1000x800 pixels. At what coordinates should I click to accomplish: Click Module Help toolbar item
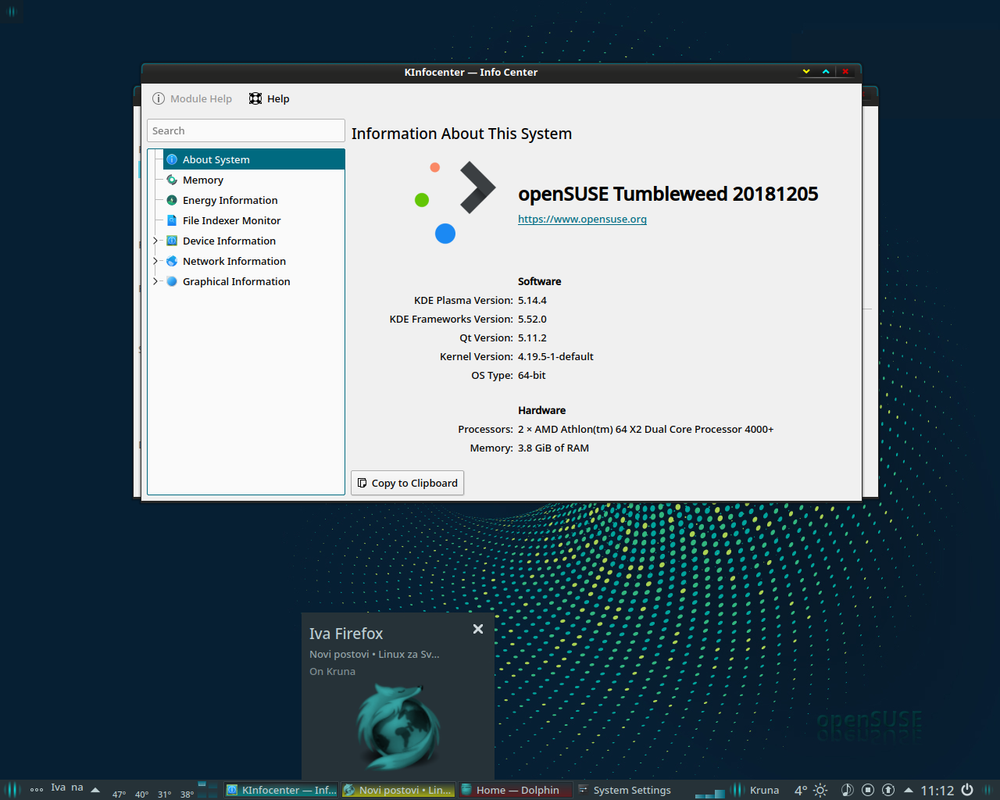pos(192,99)
